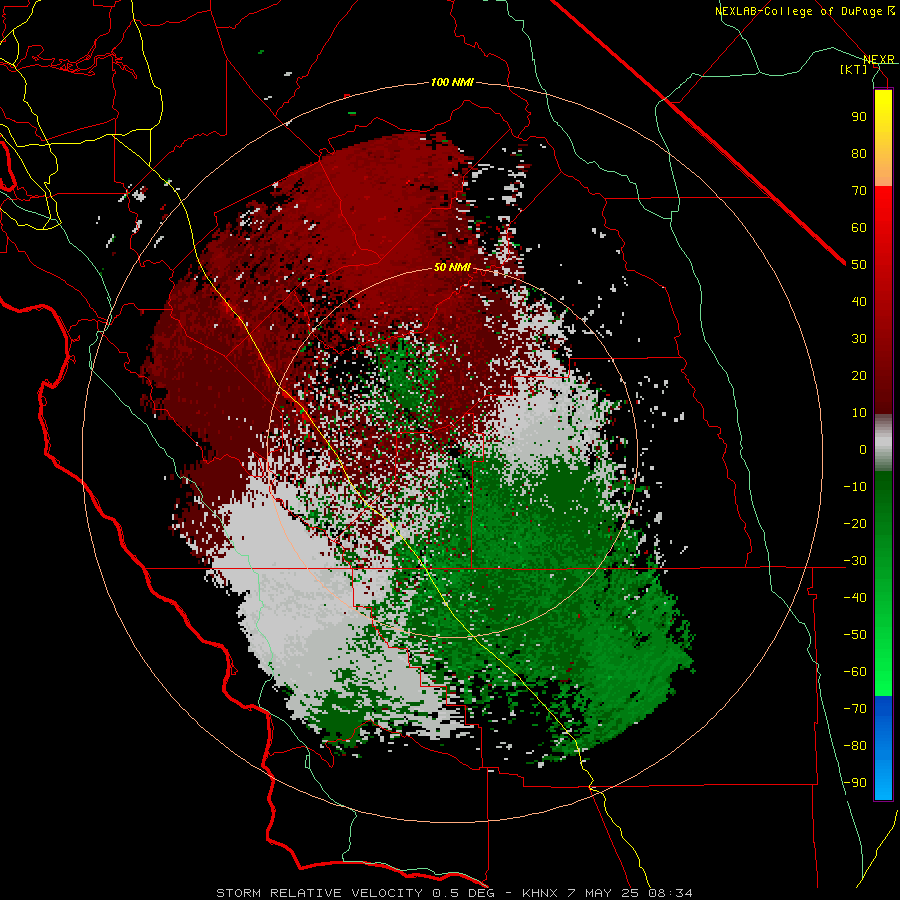Click the 50 value on velocity scale

(x=859, y=265)
